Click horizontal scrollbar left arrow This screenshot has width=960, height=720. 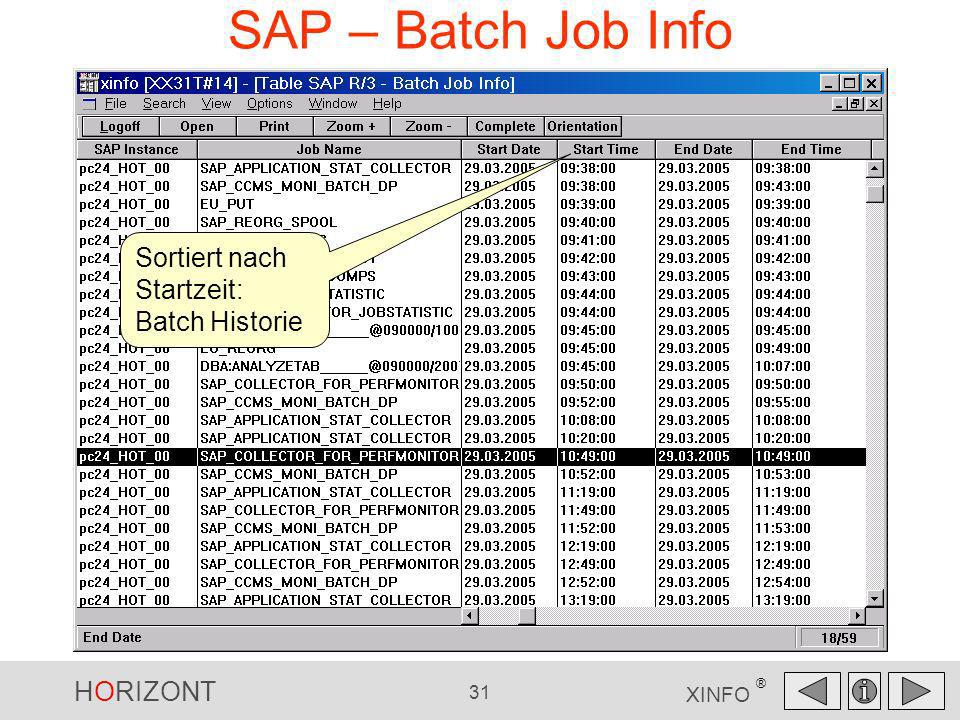click(x=470, y=615)
